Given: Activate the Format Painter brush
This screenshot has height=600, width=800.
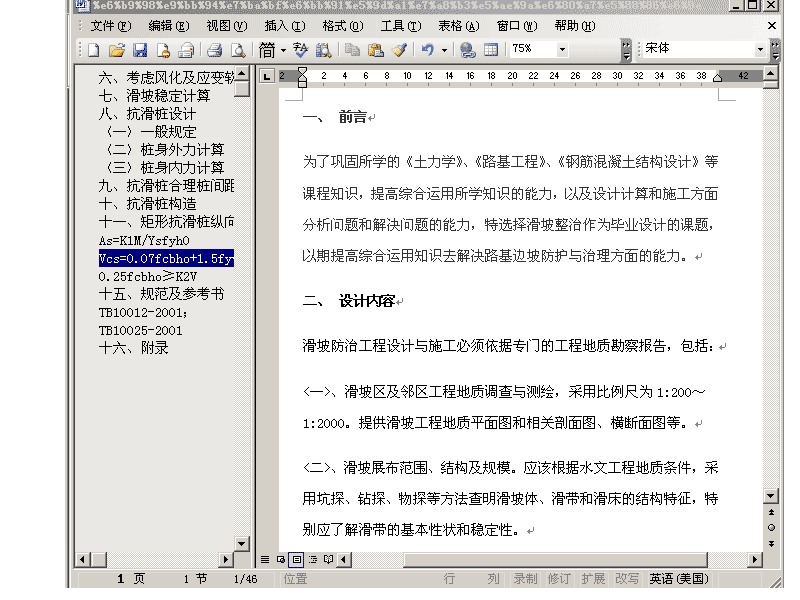Looking at the screenshot, I should click(399, 50).
